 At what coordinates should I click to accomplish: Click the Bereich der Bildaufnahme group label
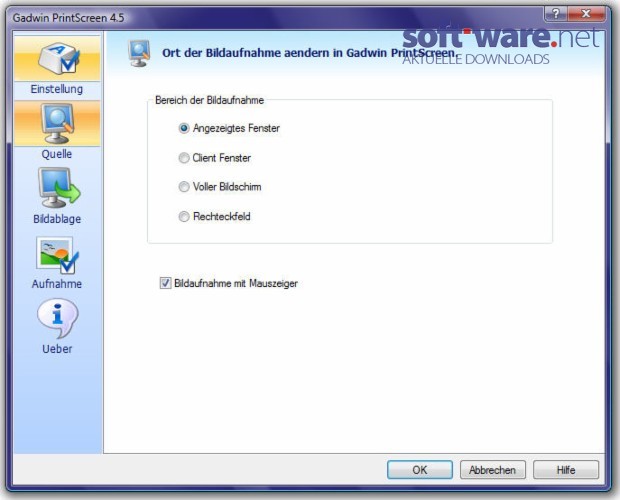209,100
